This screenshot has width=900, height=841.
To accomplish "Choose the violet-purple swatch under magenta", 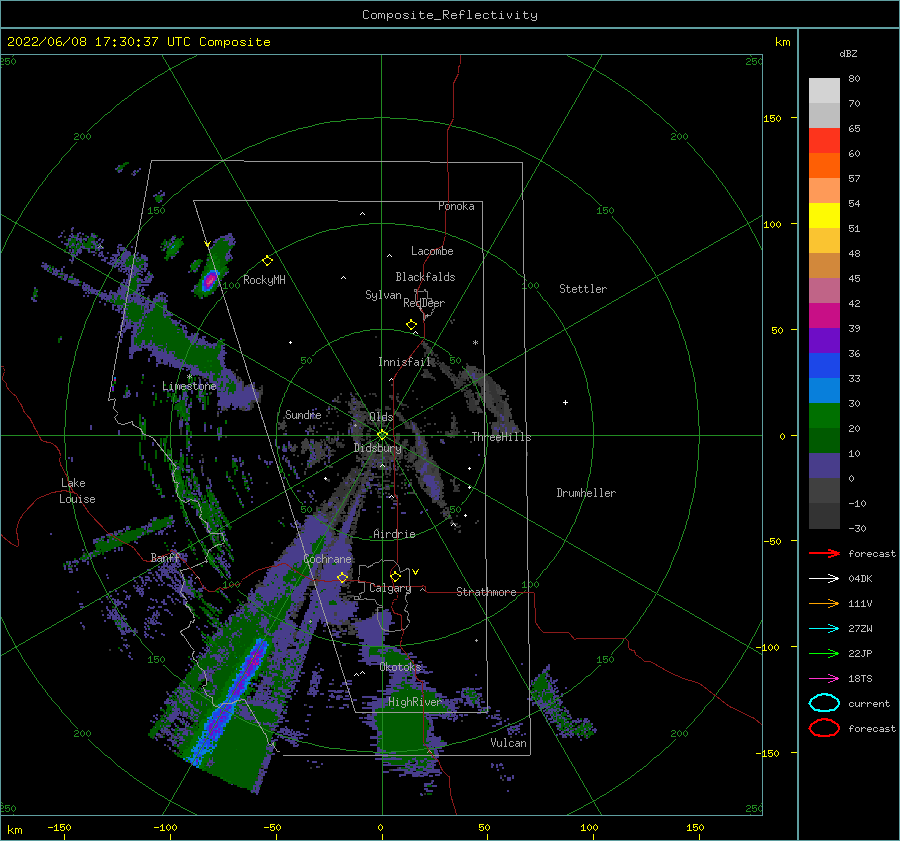I will (824, 340).
